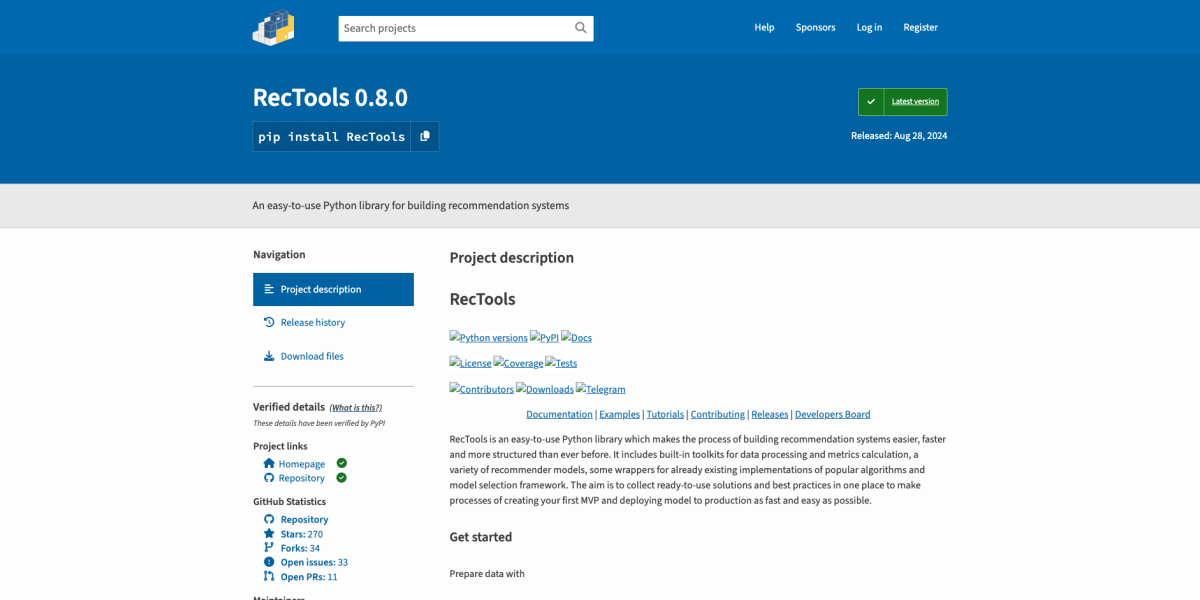Image resolution: width=1200 pixels, height=600 pixels.
Task: Open the Help menu item
Action: (764, 27)
